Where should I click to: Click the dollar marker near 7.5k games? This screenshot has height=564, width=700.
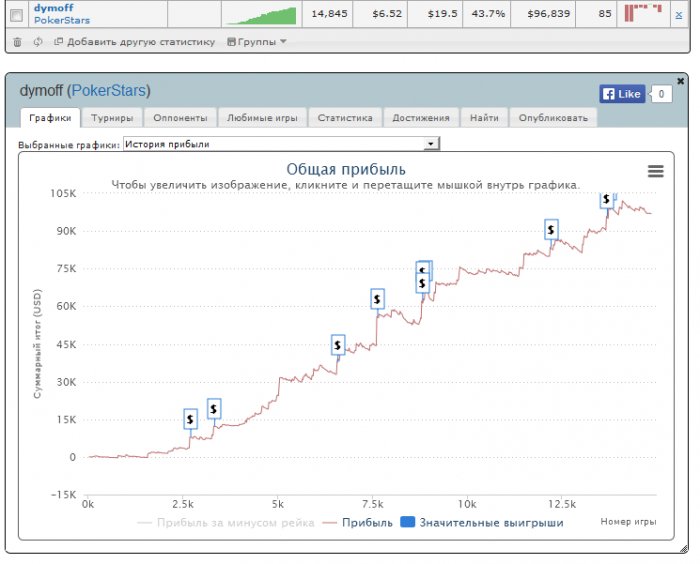coord(377,298)
